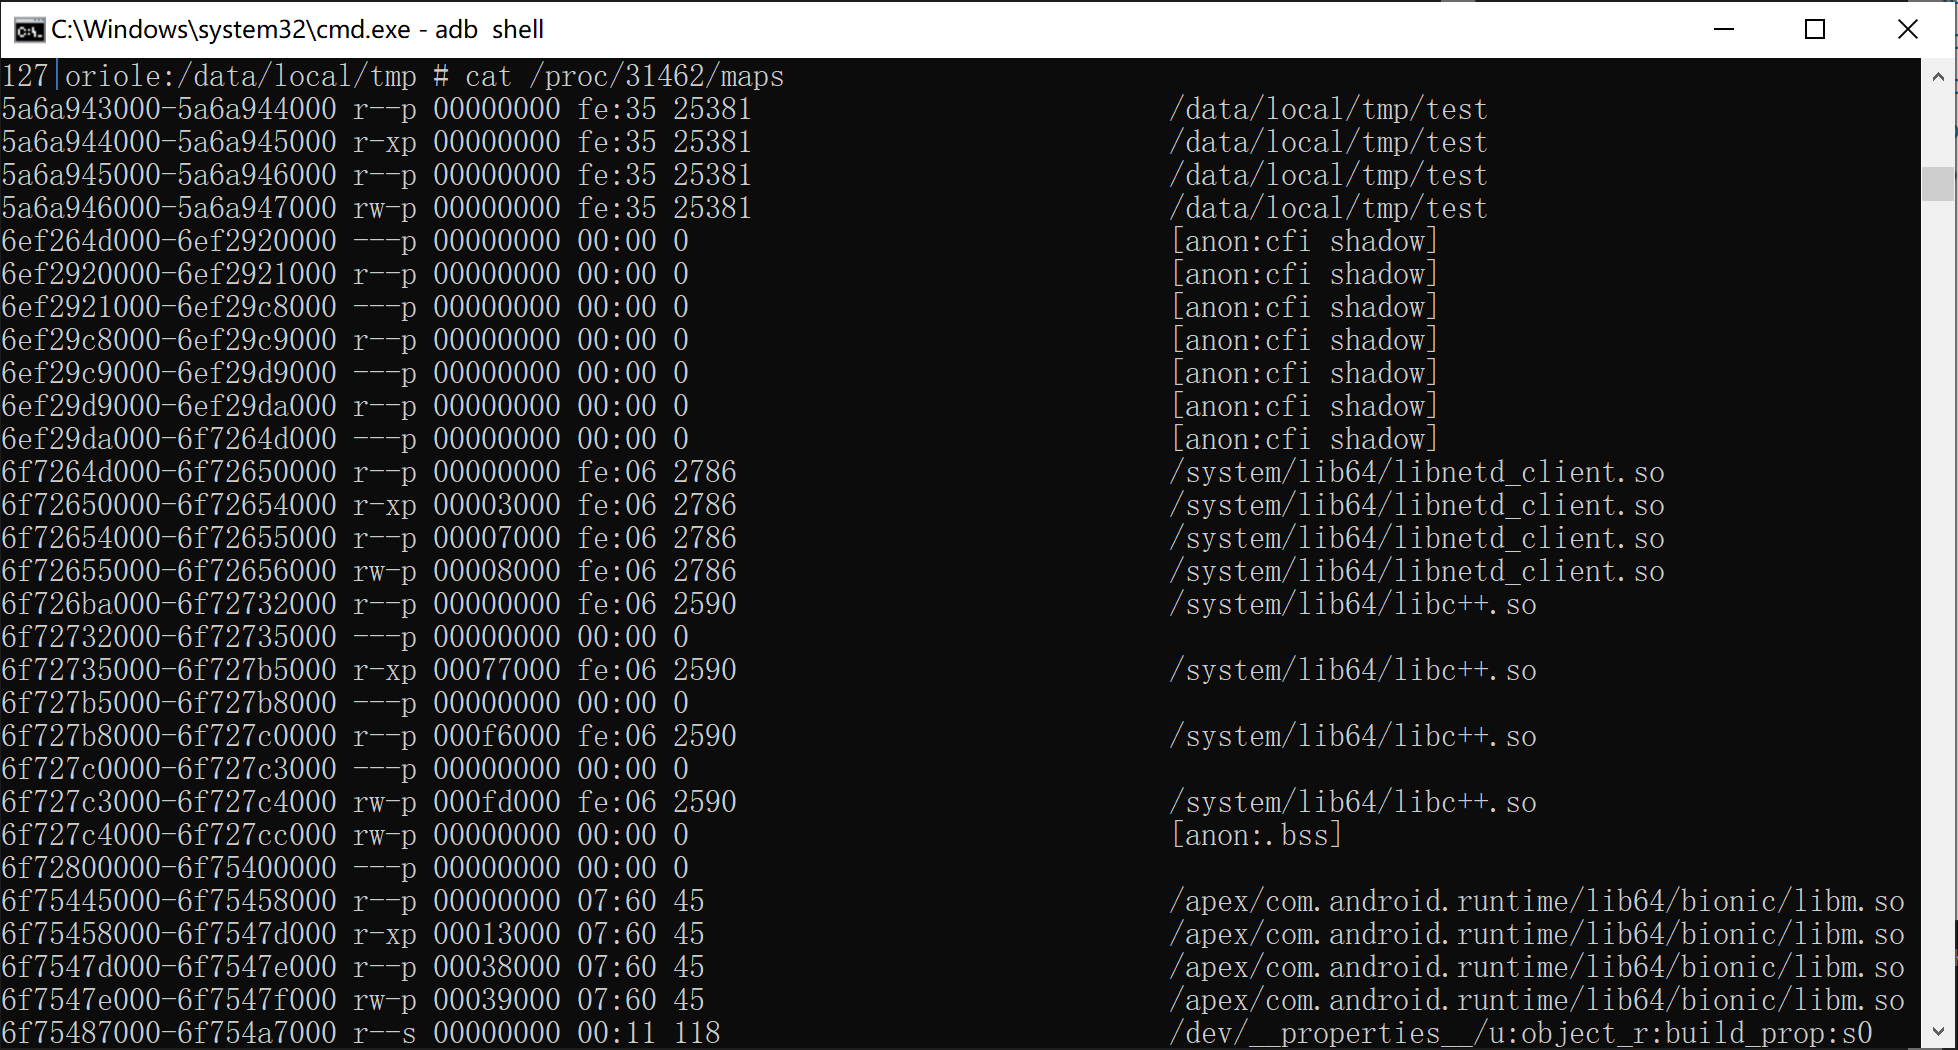Click the scrollbar down arrow
The height and width of the screenshot is (1050, 1958).
point(1938,1031)
